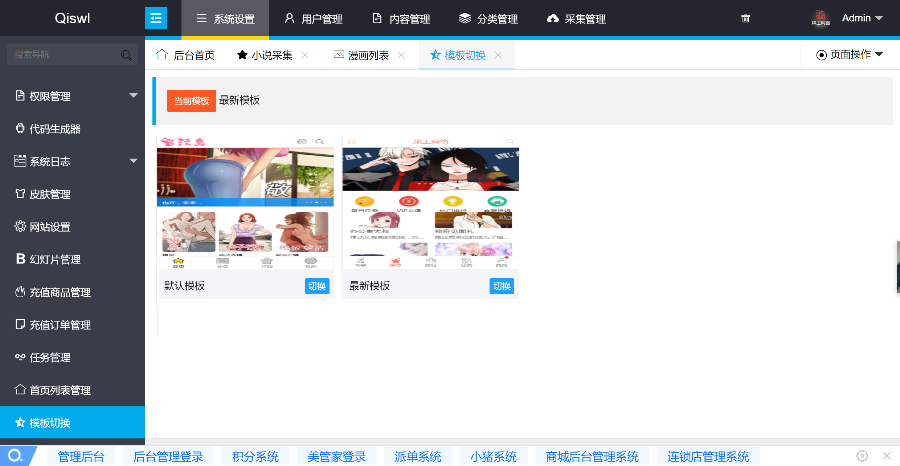Open 皮肤管理 in the sidebar

click(x=49, y=194)
